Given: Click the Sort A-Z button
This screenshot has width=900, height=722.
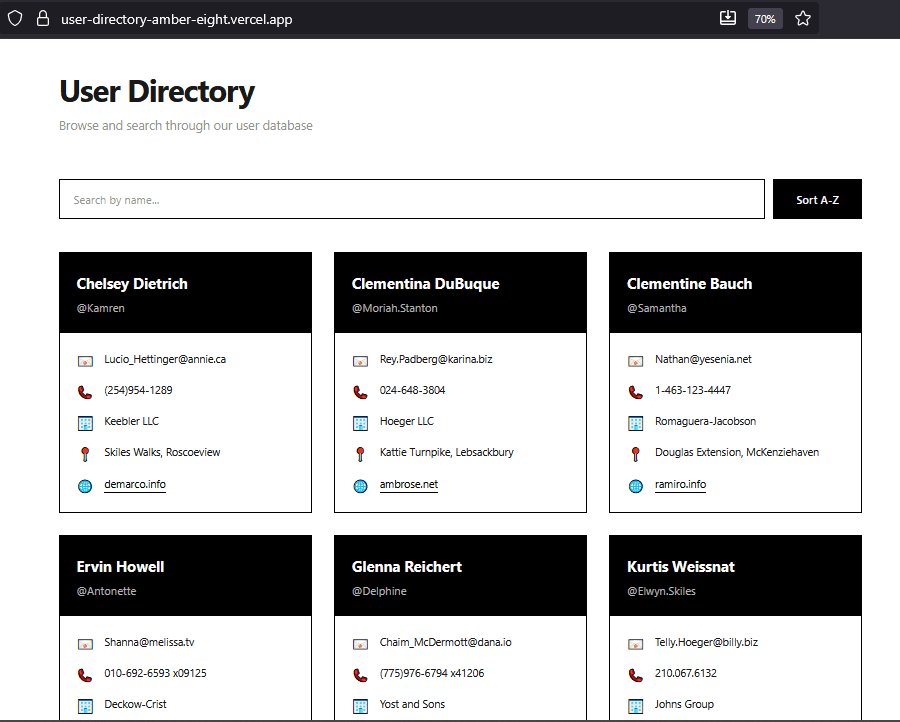Looking at the screenshot, I should click(817, 199).
